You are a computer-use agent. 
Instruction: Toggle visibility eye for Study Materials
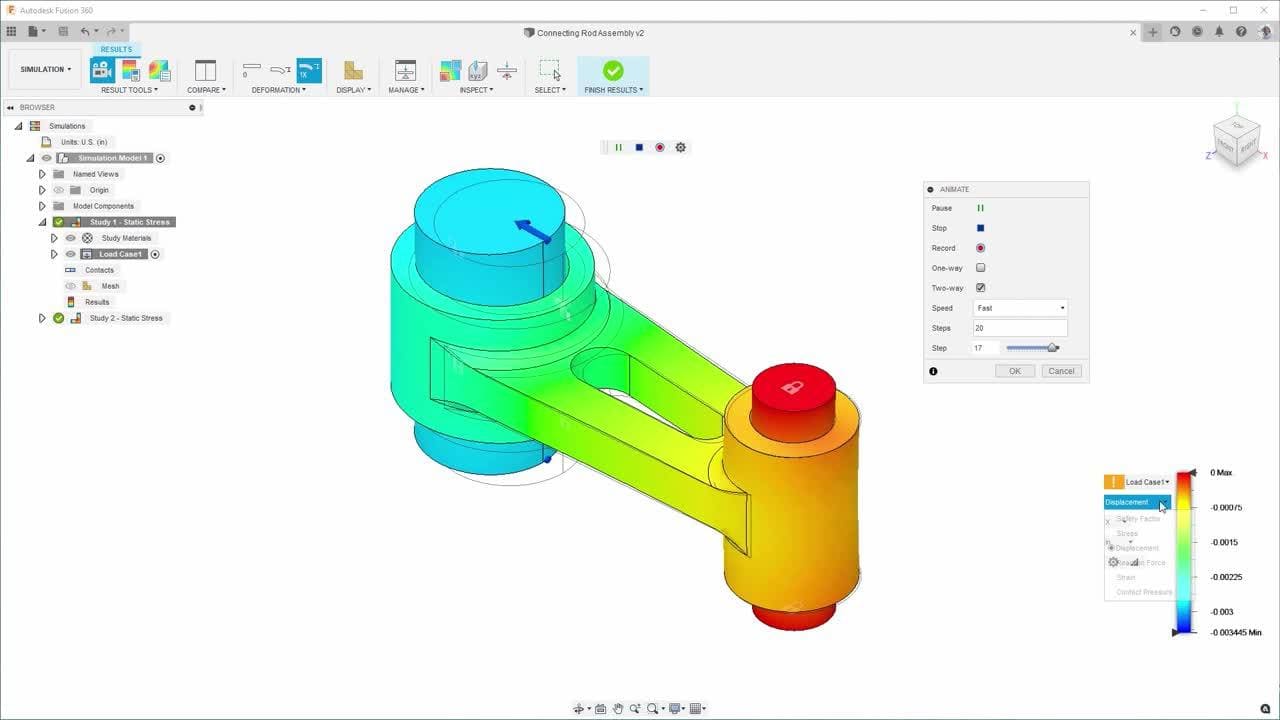point(70,238)
